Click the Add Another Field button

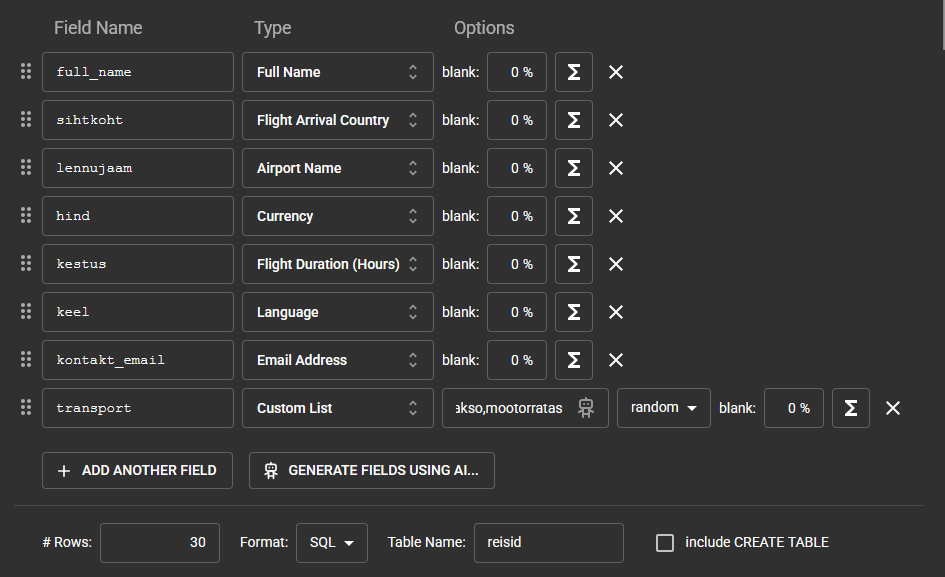click(x=137, y=470)
